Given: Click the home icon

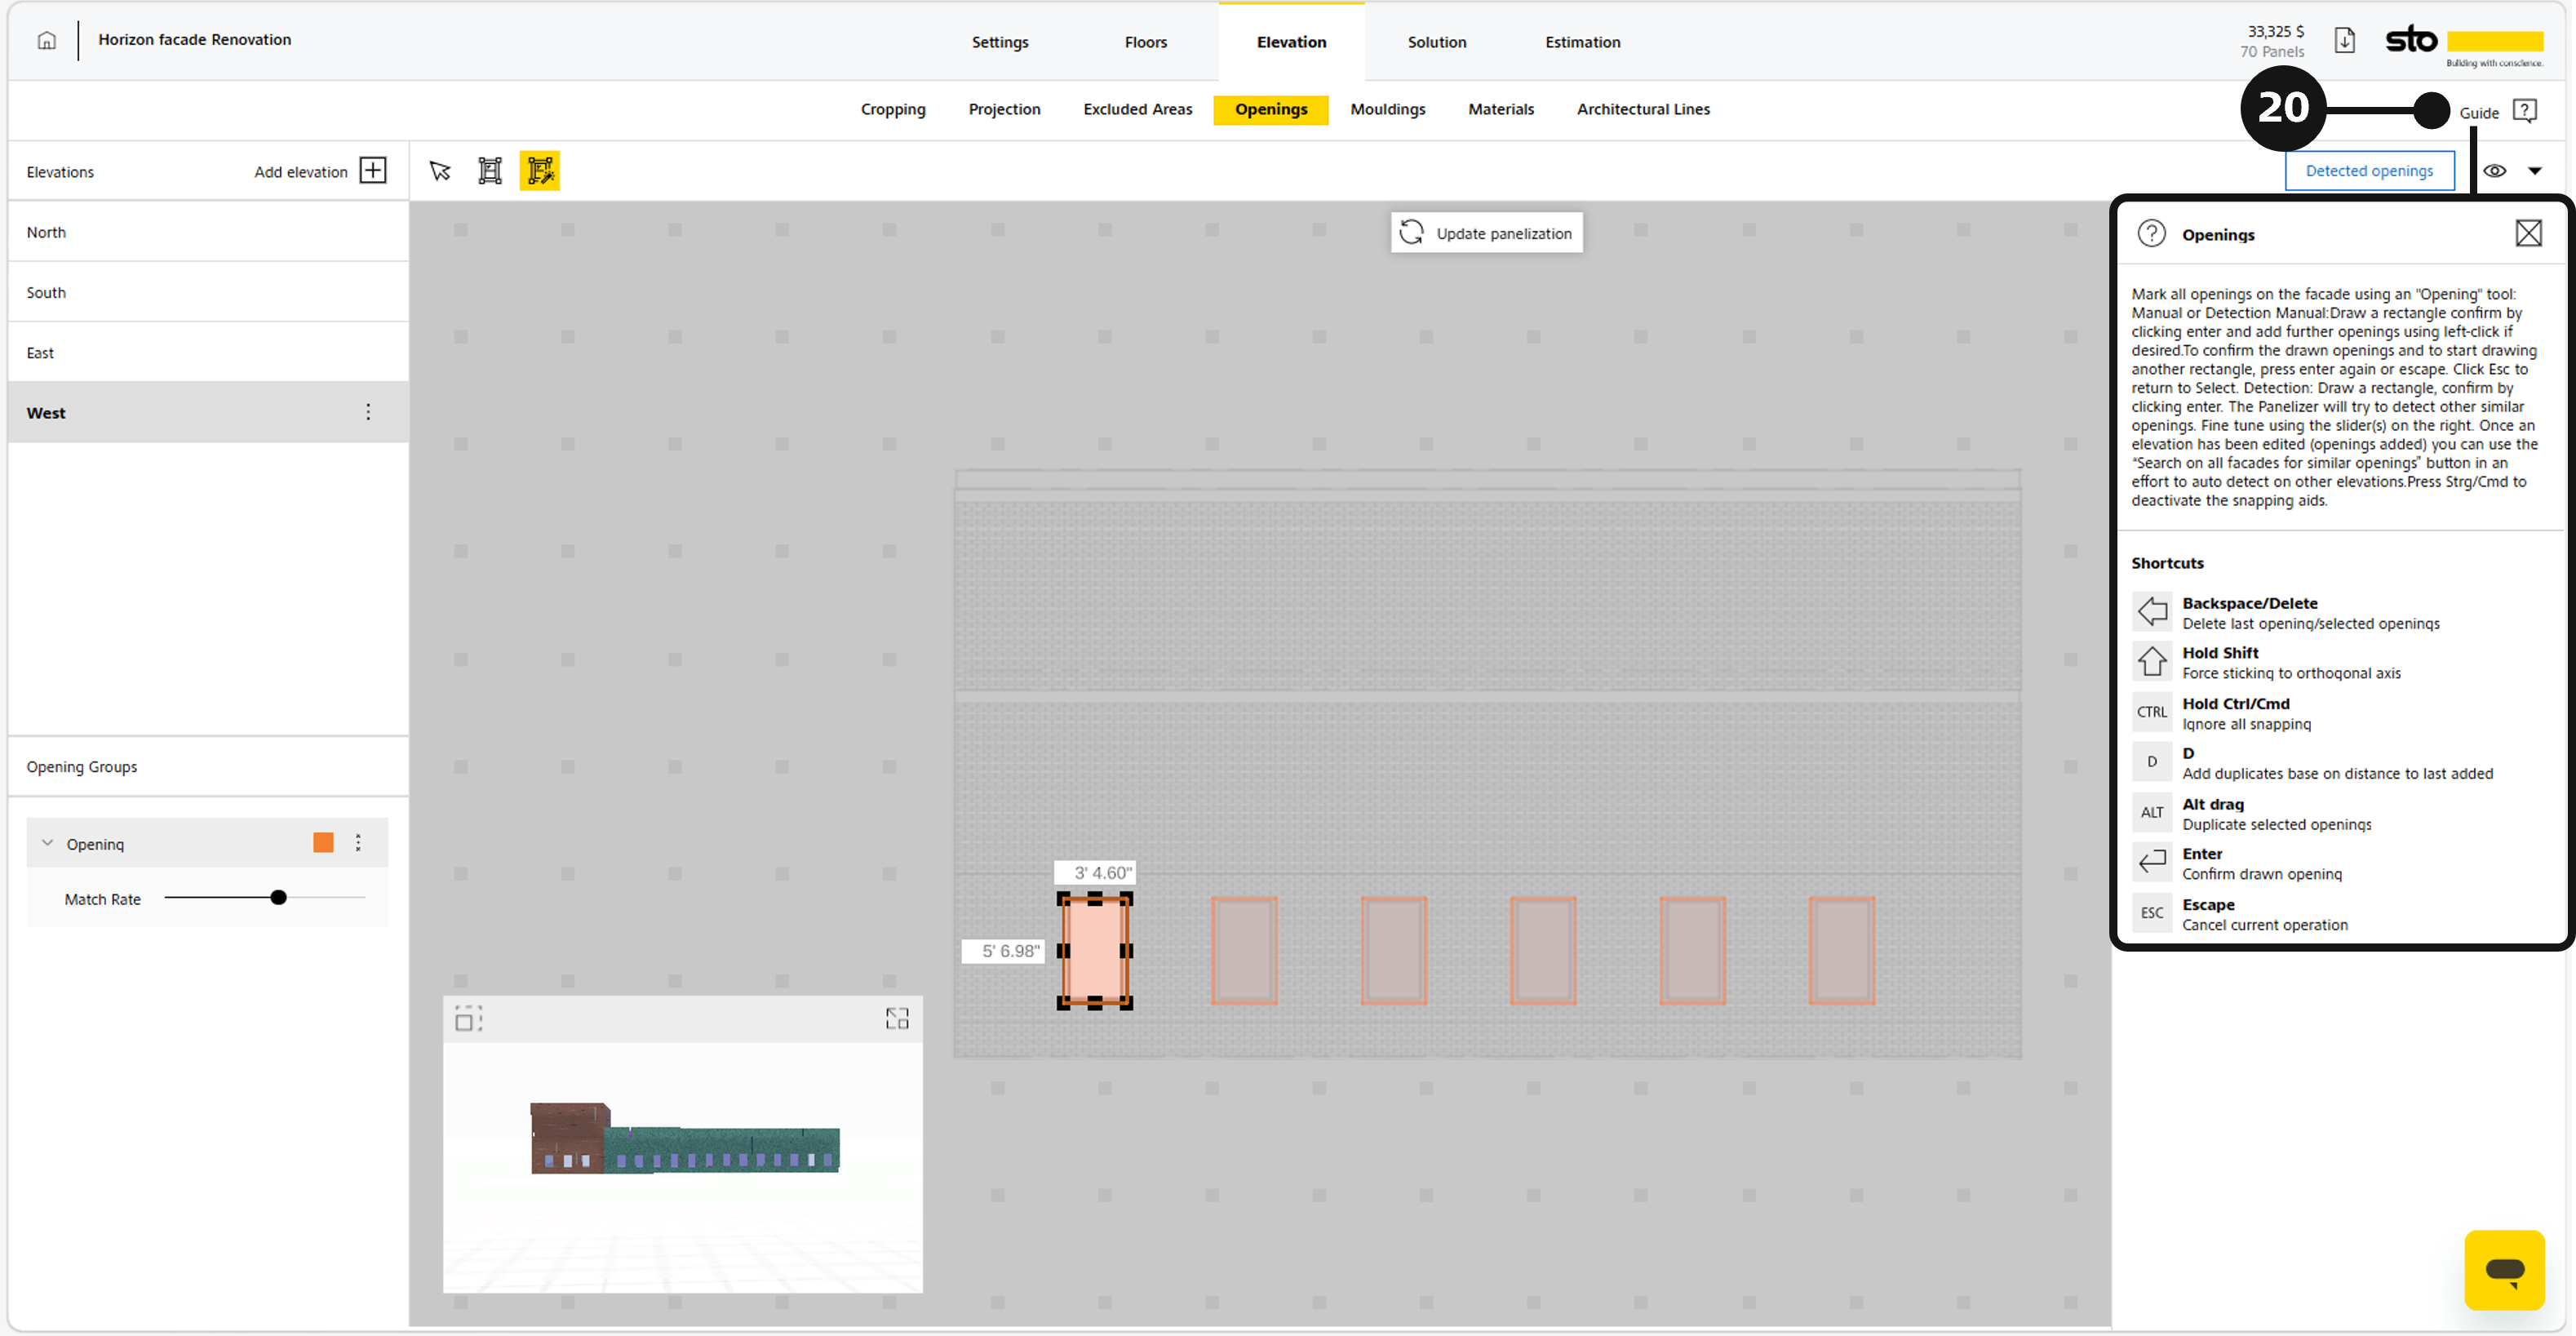Looking at the screenshot, I should pyautogui.click(x=46, y=41).
